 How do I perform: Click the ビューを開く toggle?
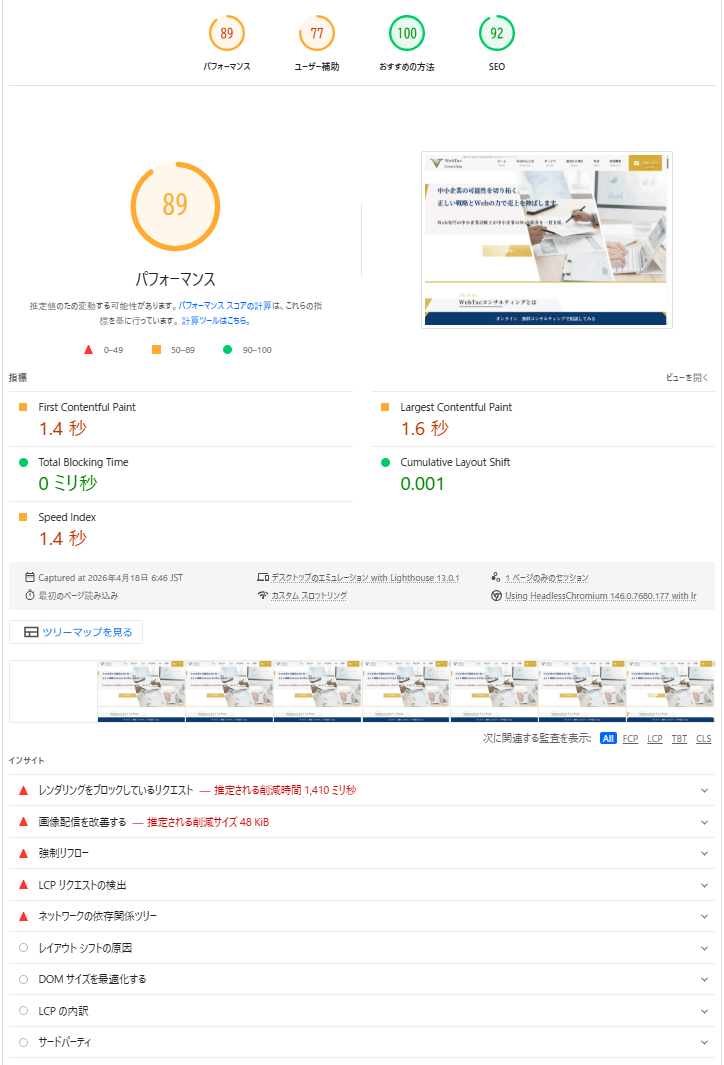[x=687, y=378]
